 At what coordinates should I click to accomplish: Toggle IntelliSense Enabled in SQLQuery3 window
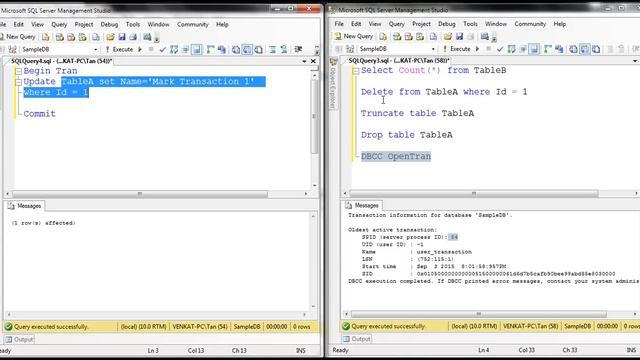click(x=534, y=49)
